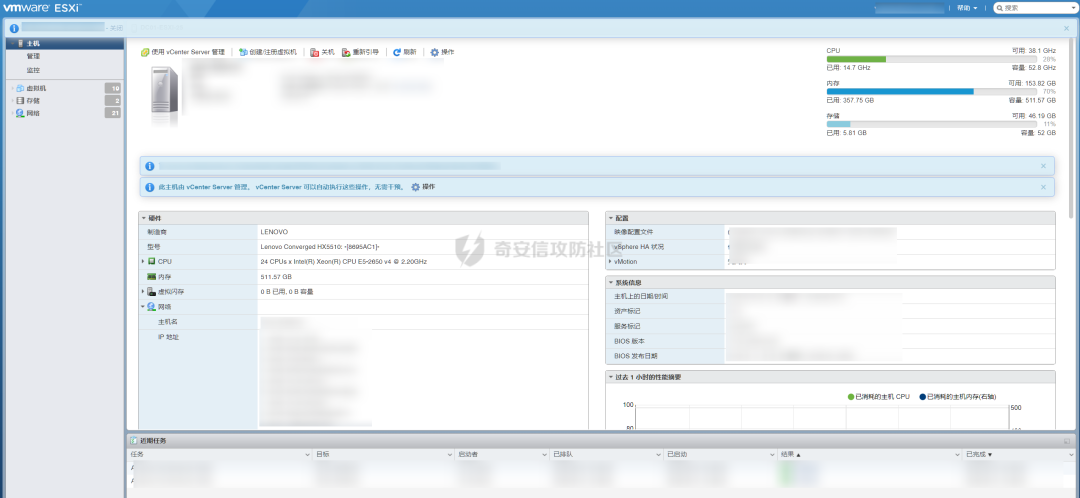Click the info icon on vCenter managed banner
Image resolution: width=1080 pixels, height=498 pixels.
(149, 187)
